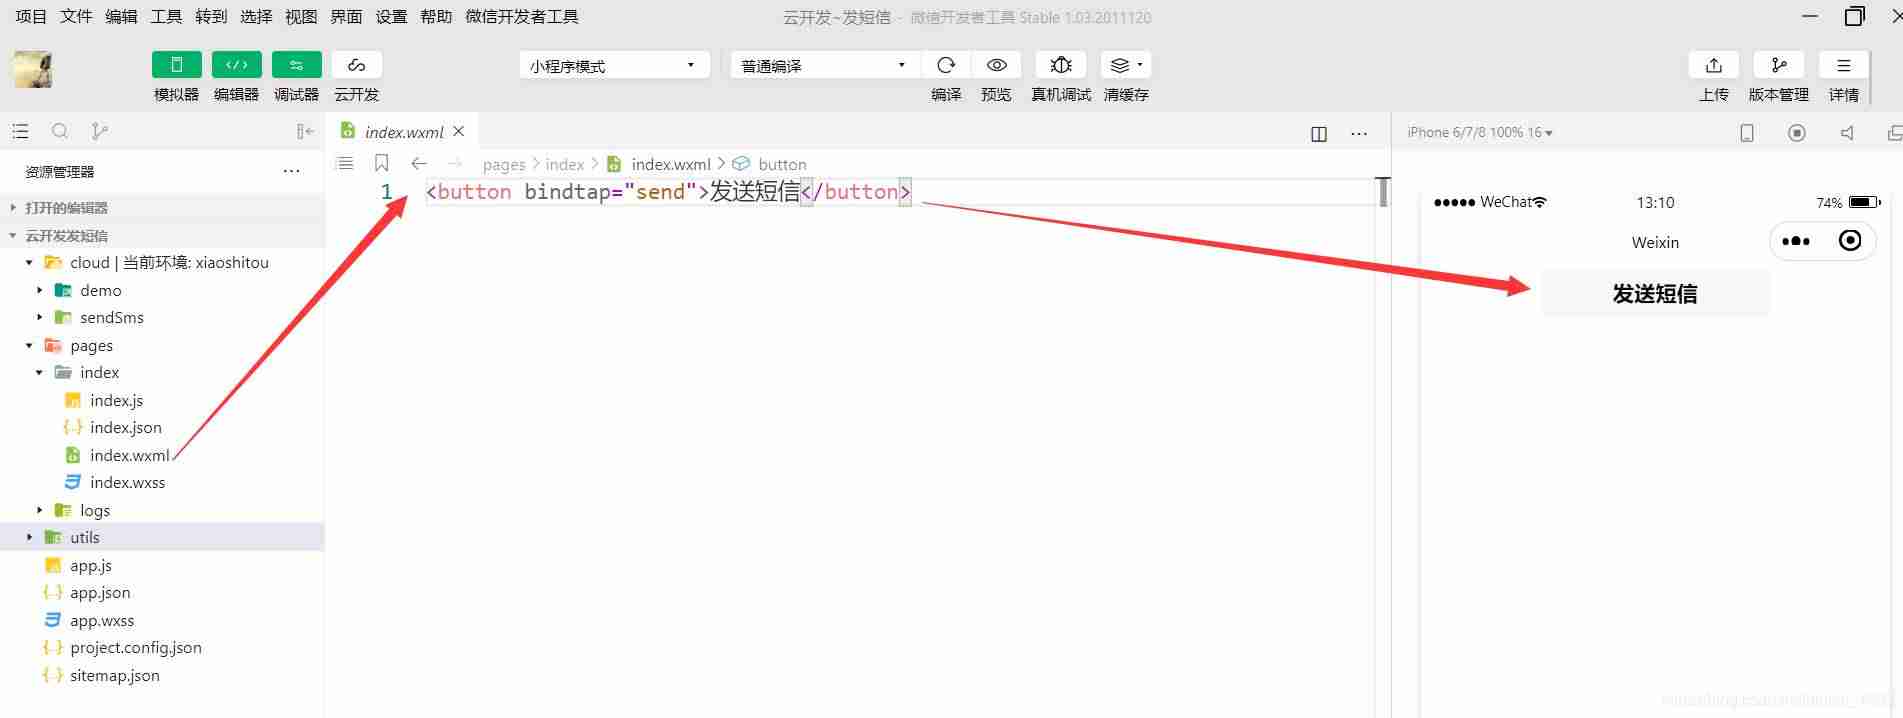Expand the logs folder
This screenshot has height=718, width=1903.
[162, 510]
